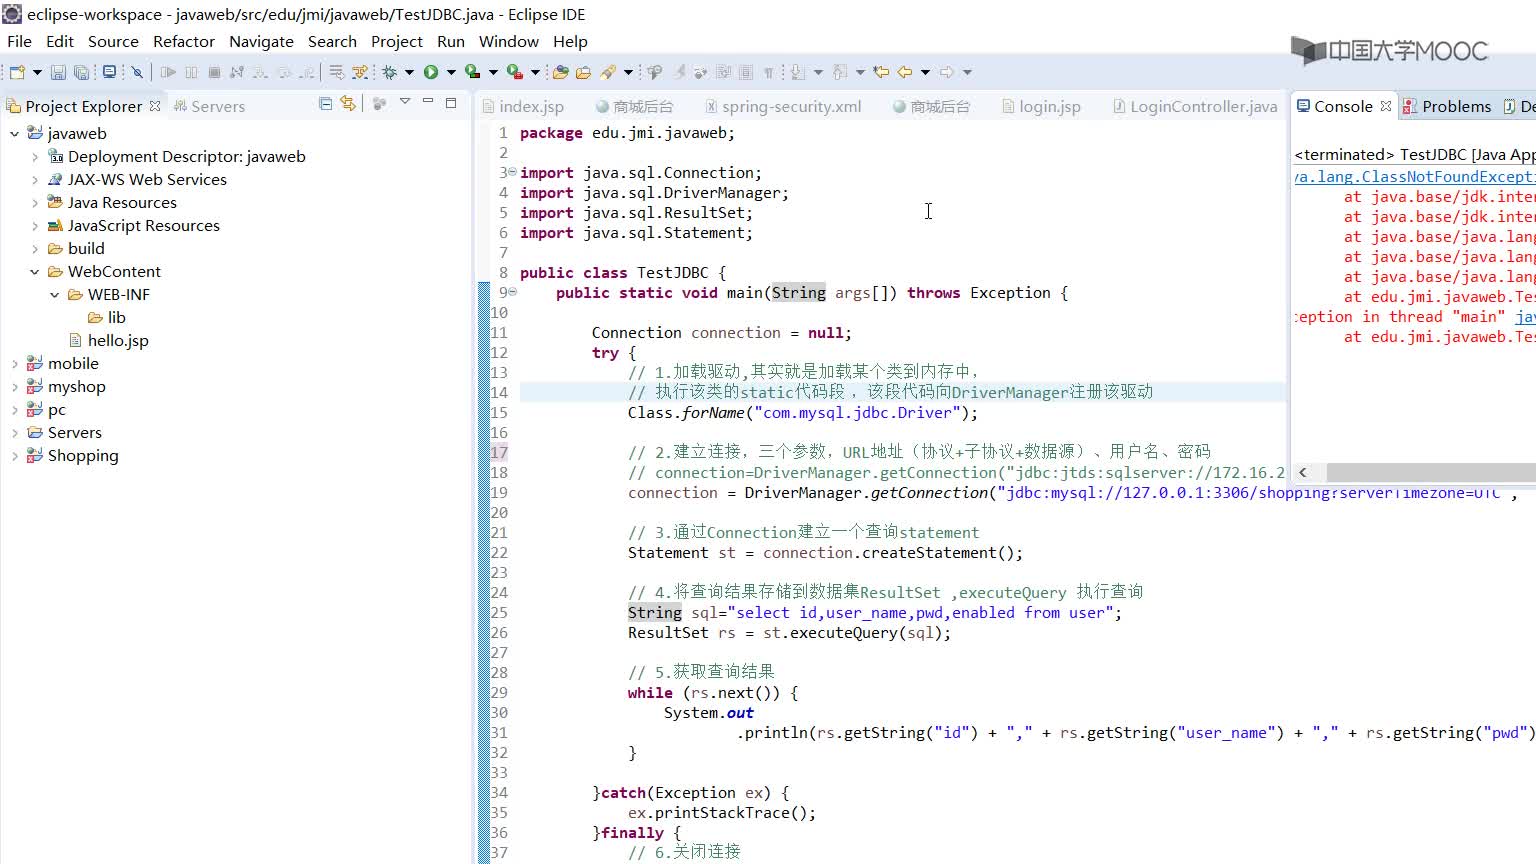
Task: Click the Save All toolbar icon
Action: [x=81, y=72]
